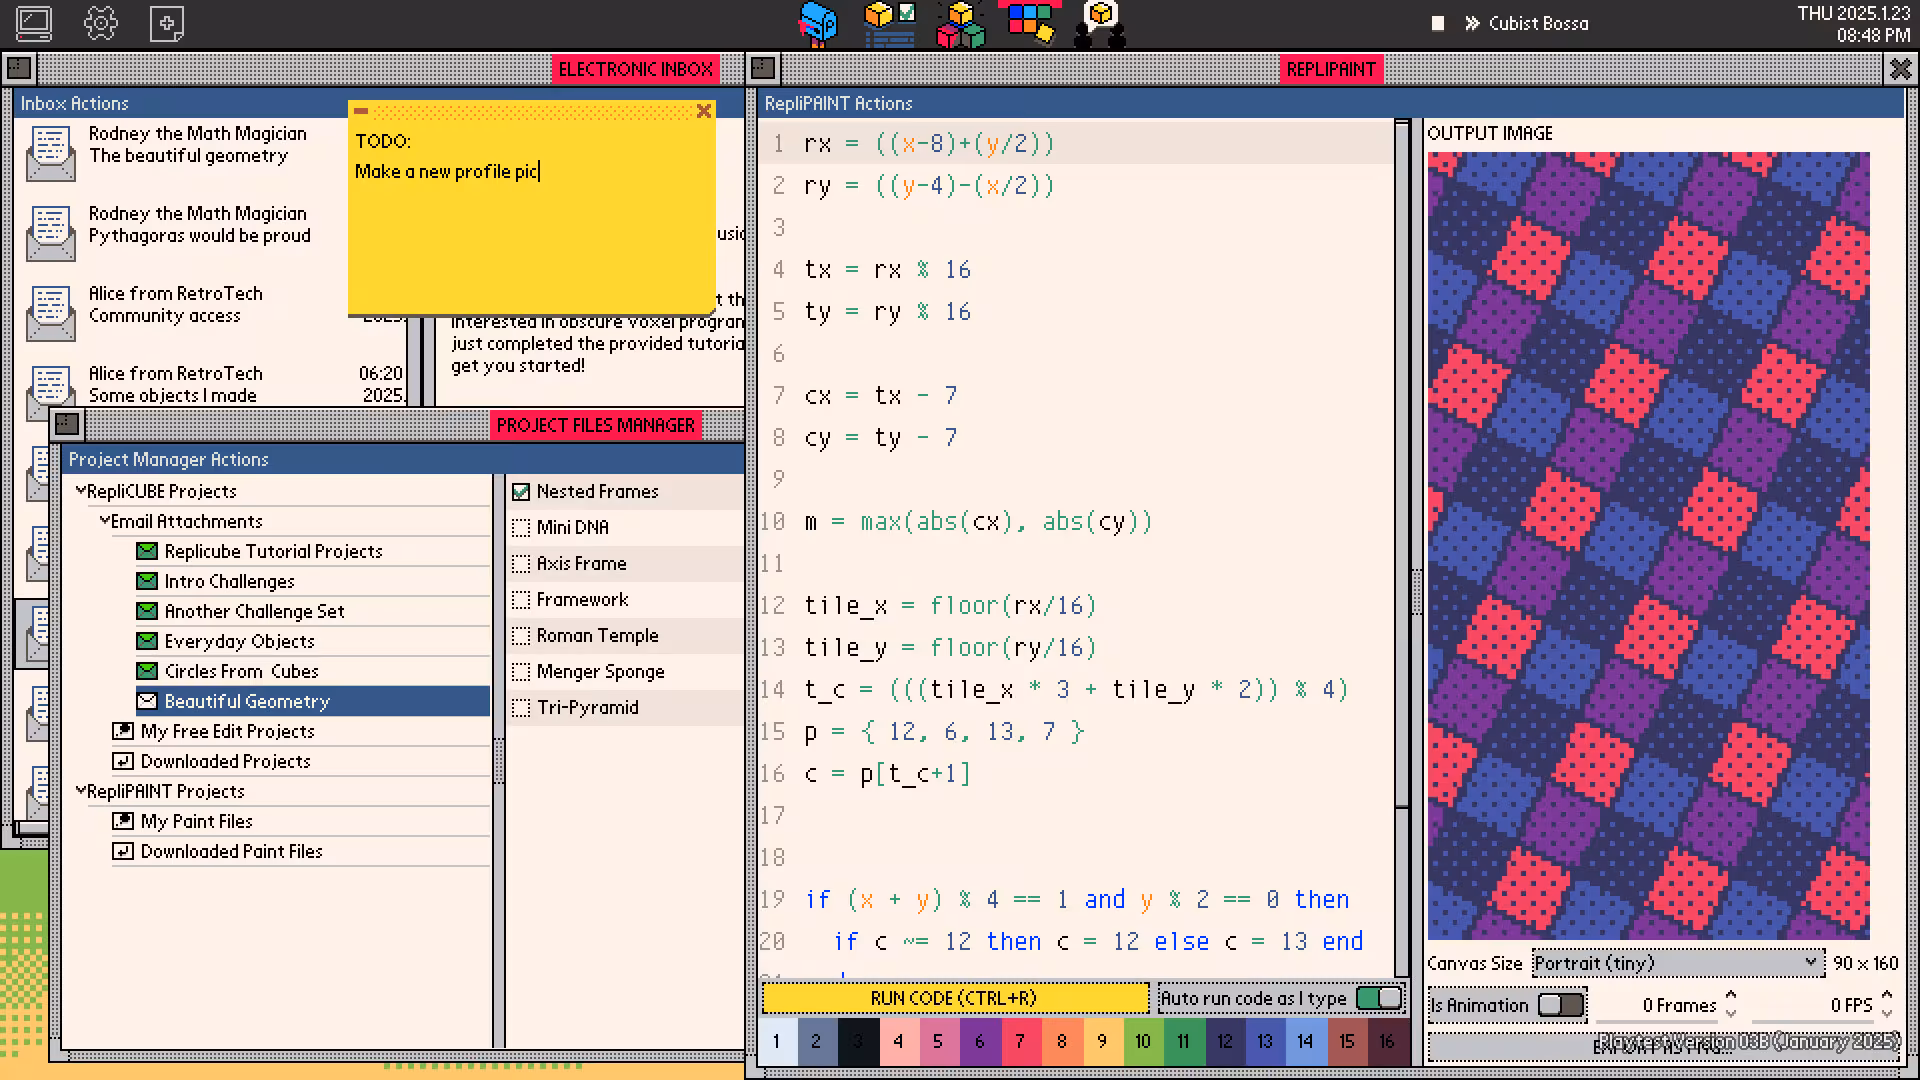1920x1080 pixels.
Task: Select palette color swatch 14
Action: (x=1305, y=1041)
